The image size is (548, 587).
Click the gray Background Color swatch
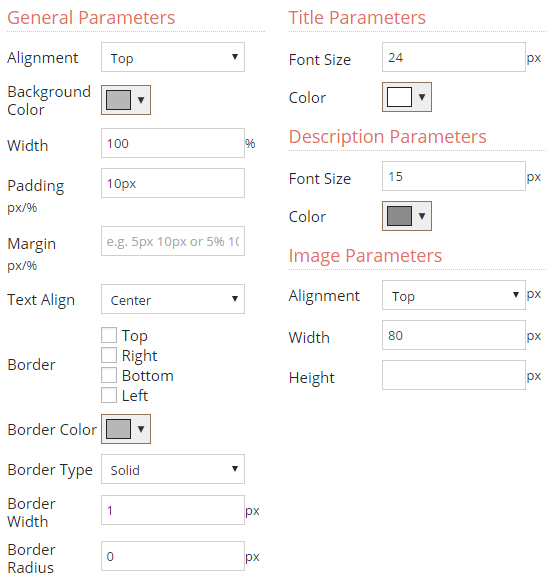[x=119, y=100]
